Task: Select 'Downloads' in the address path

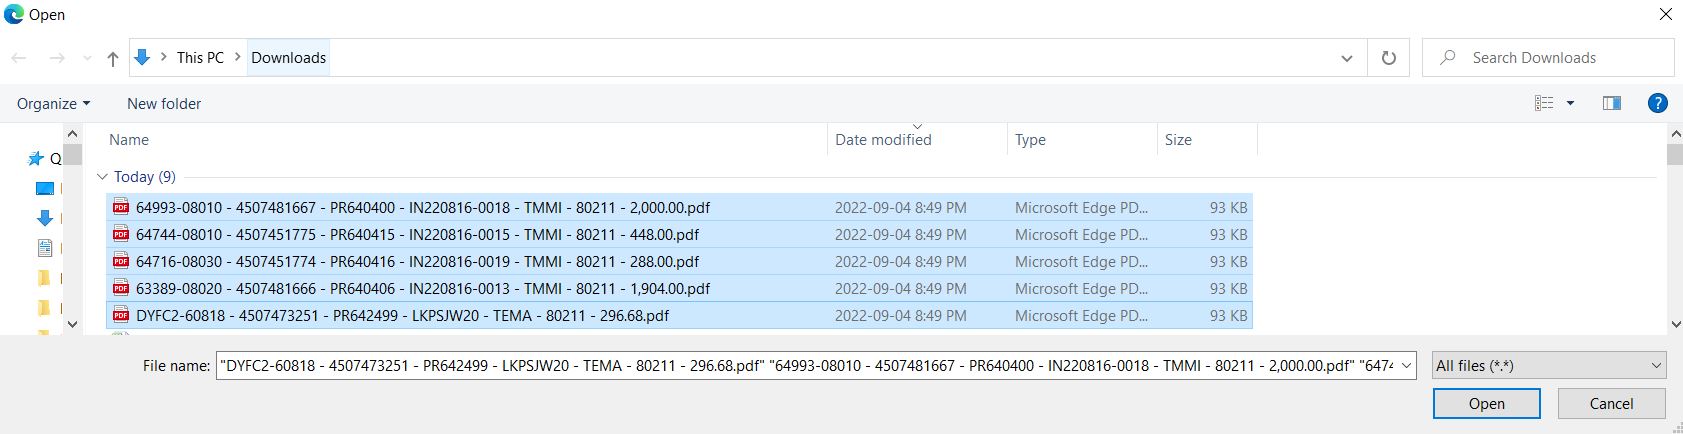Action: 288,58
